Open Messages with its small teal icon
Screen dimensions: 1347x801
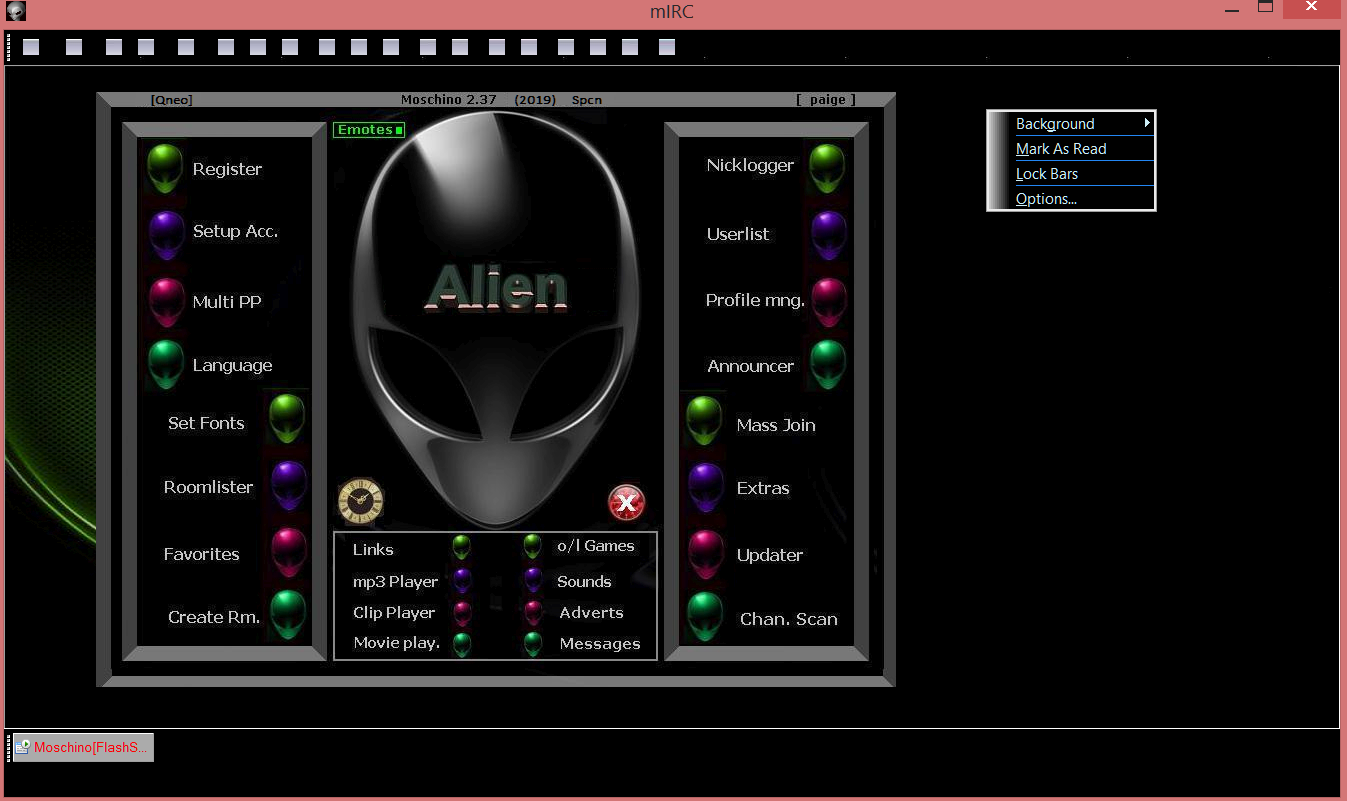point(534,644)
